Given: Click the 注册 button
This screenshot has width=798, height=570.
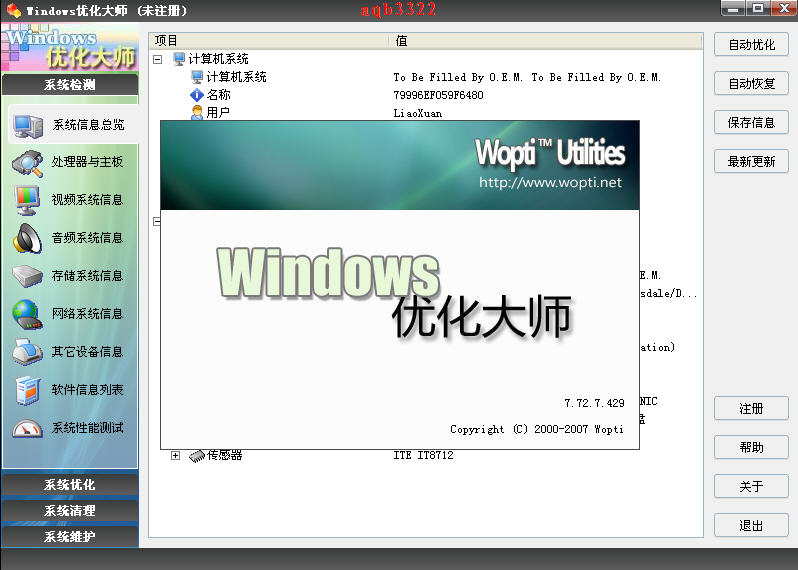Looking at the screenshot, I should (751, 409).
